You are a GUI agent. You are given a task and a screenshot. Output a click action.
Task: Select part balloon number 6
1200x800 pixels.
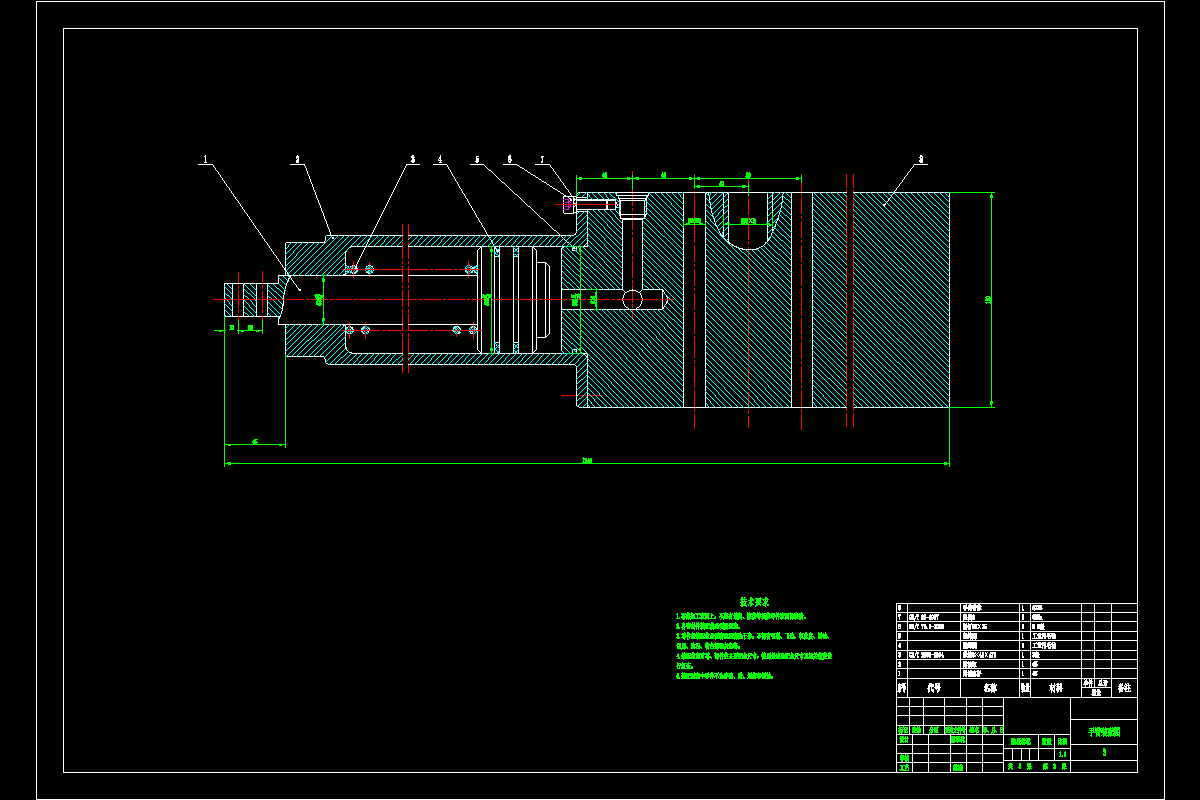point(509,159)
